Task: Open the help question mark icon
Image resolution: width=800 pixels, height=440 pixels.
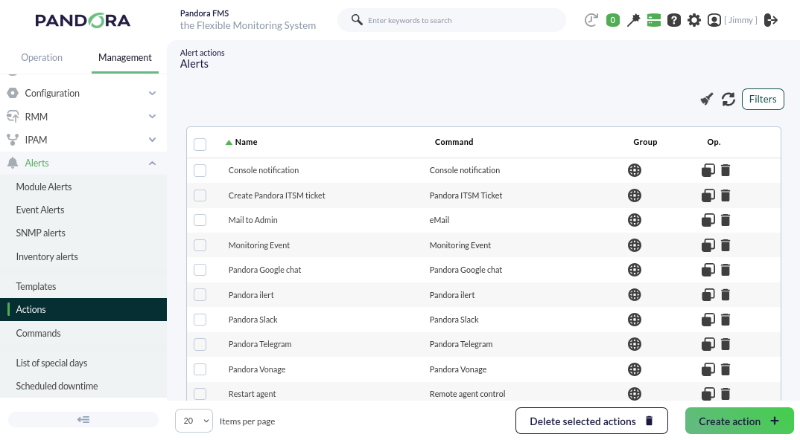Action: (674, 20)
